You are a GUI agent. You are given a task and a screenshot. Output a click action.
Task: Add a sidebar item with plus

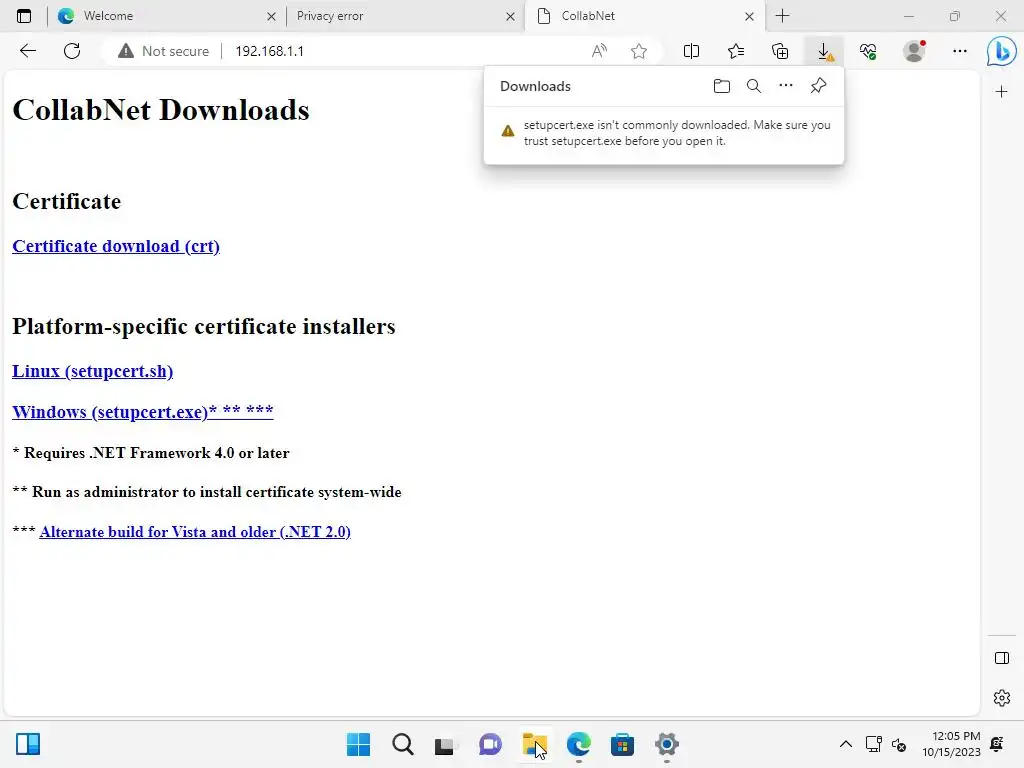(1001, 92)
